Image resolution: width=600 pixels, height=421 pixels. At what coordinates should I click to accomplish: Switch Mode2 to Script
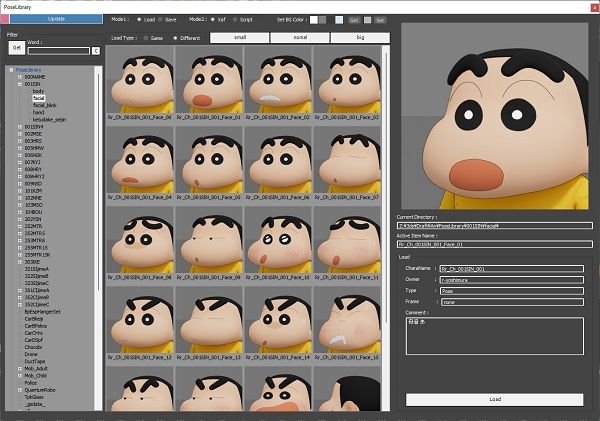235,20
